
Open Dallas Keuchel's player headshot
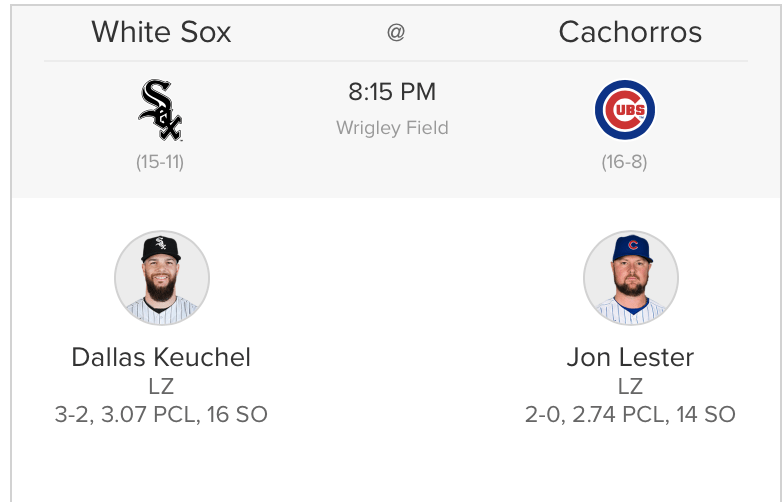point(161,278)
